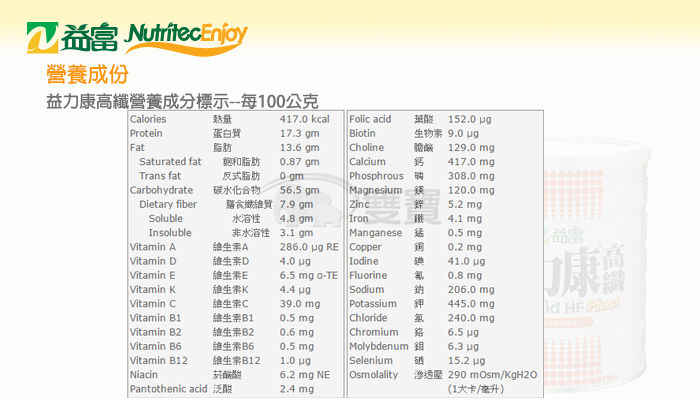Click the 蛋白質 Chinese label
The image size is (700, 400).
tap(227, 133)
